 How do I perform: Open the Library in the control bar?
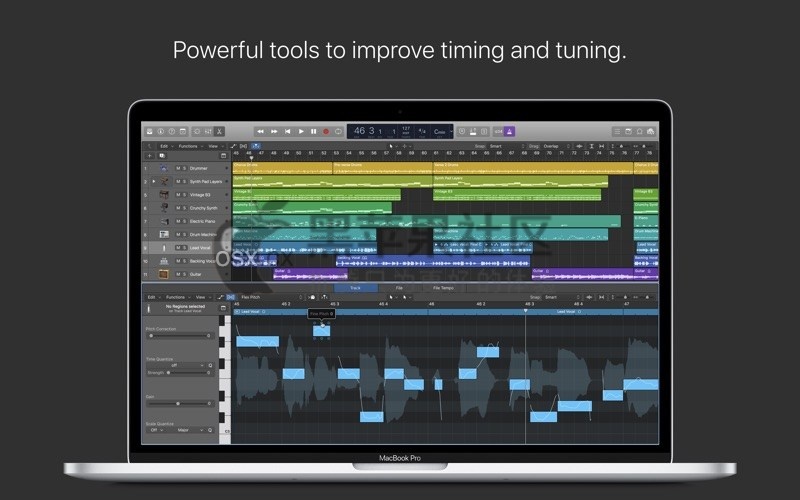[x=149, y=132]
